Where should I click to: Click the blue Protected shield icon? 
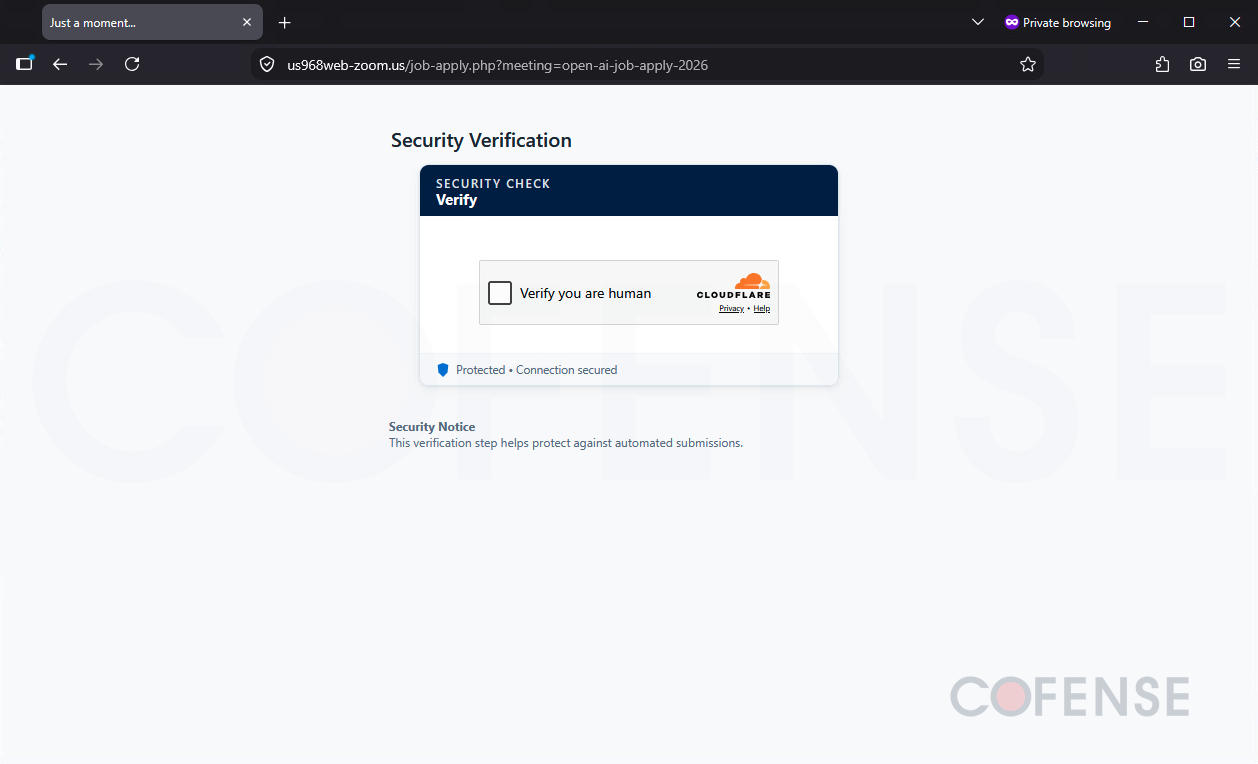443,370
